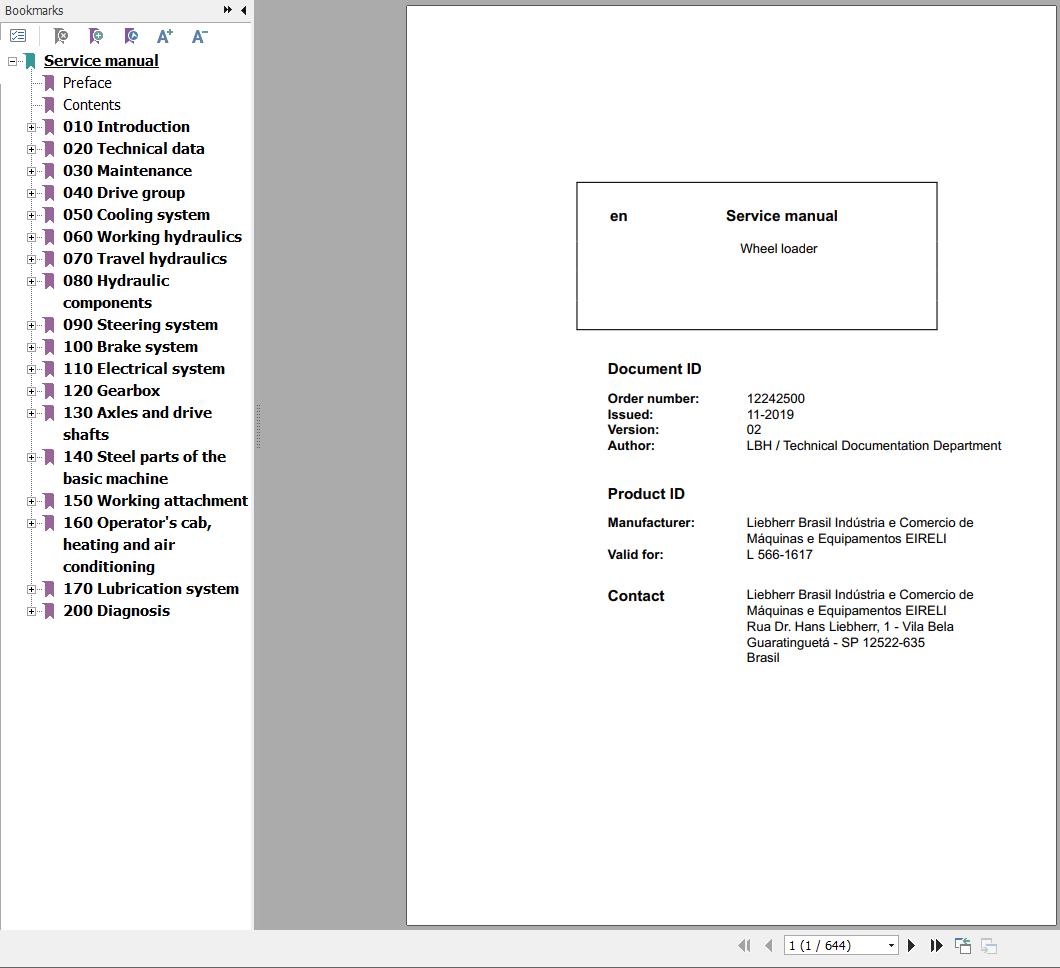
Task: Collapse the Service manual root bookmark
Action: [12, 61]
